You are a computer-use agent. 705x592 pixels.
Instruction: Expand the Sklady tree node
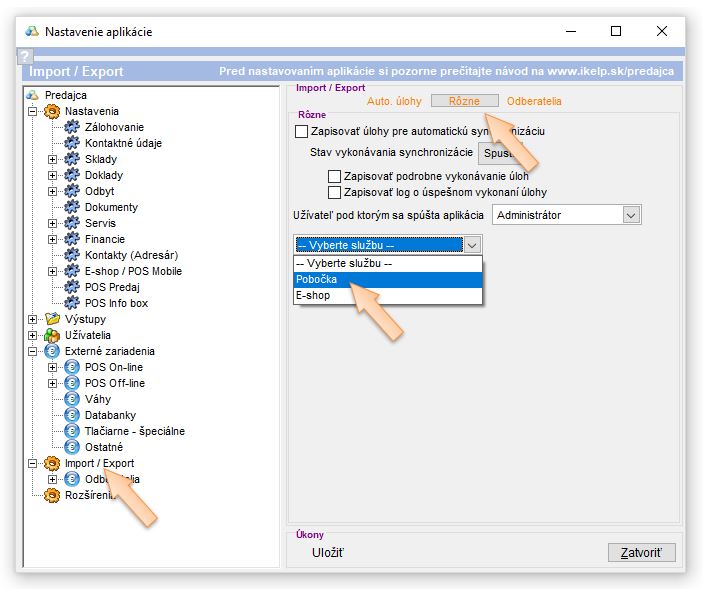53,159
